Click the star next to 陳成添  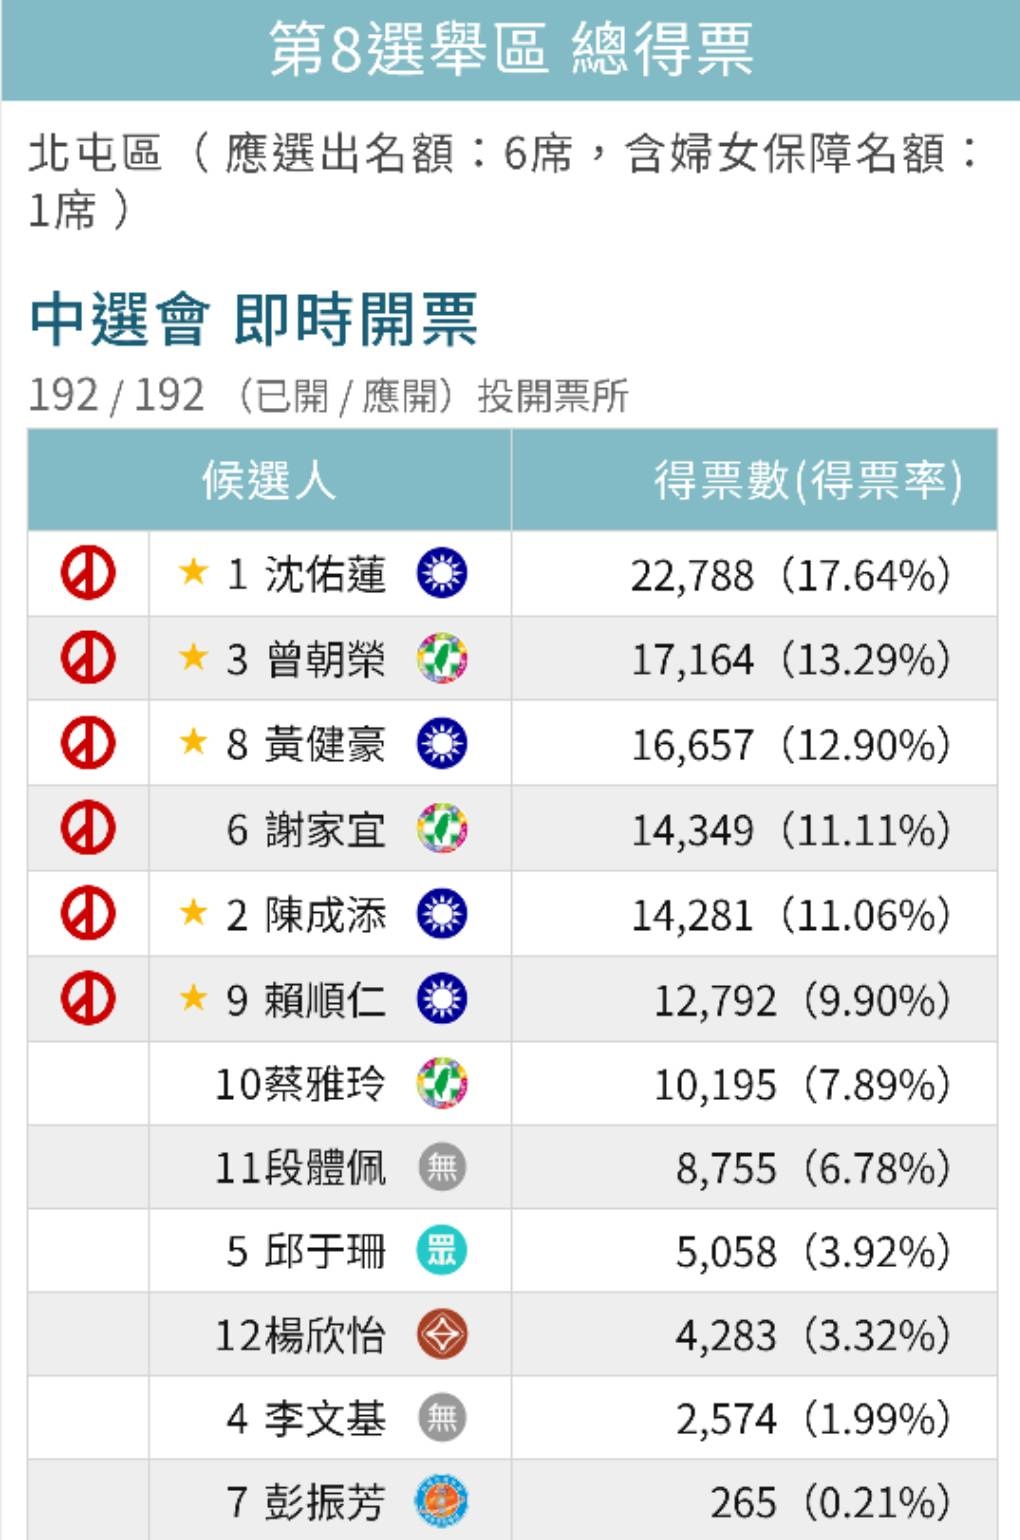coord(193,912)
